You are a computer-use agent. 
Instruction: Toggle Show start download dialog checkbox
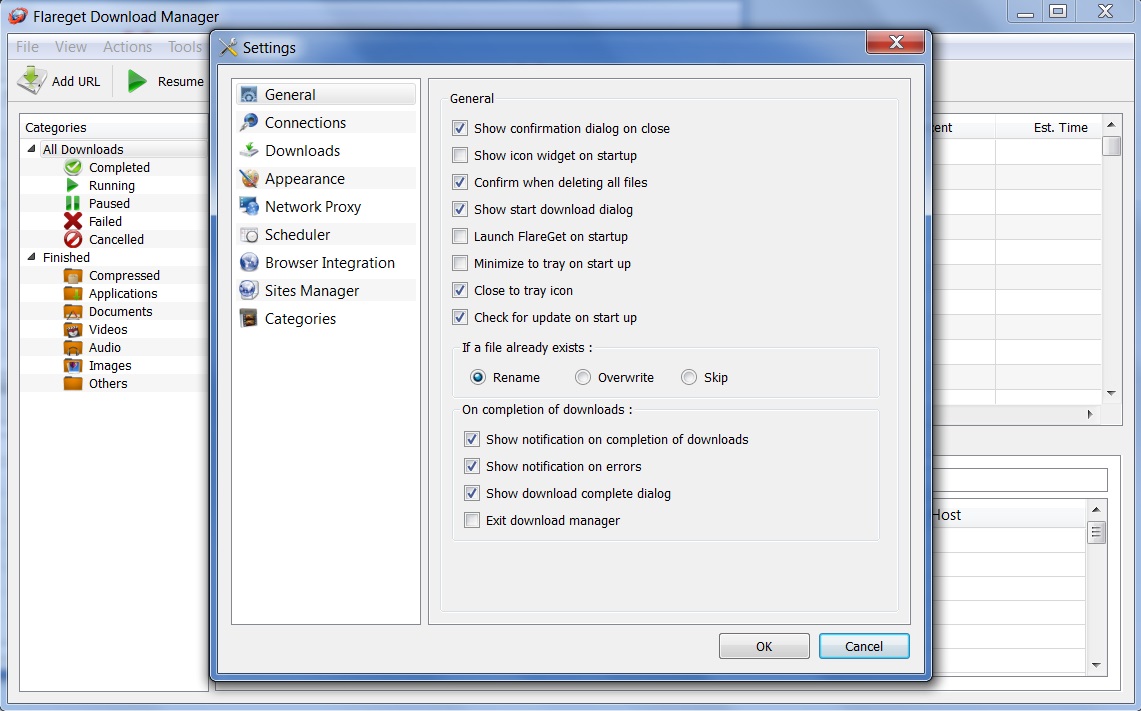point(460,209)
